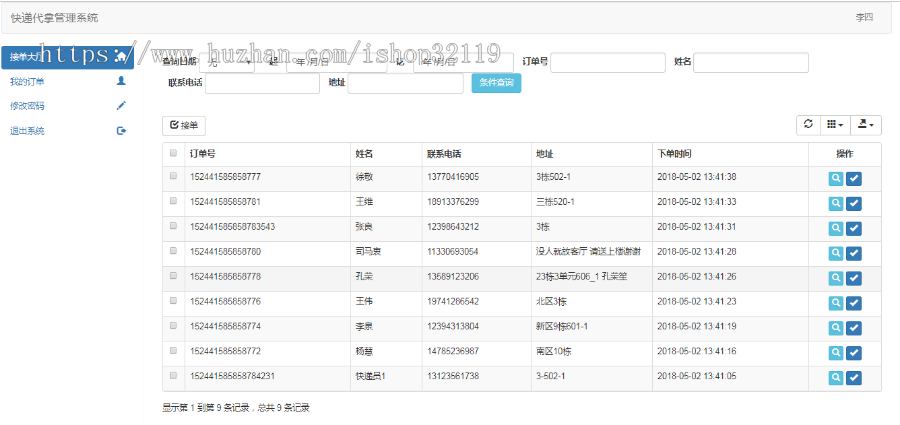Accept the order from 徐敬
The height and width of the screenshot is (425, 900).
click(x=854, y=179)
